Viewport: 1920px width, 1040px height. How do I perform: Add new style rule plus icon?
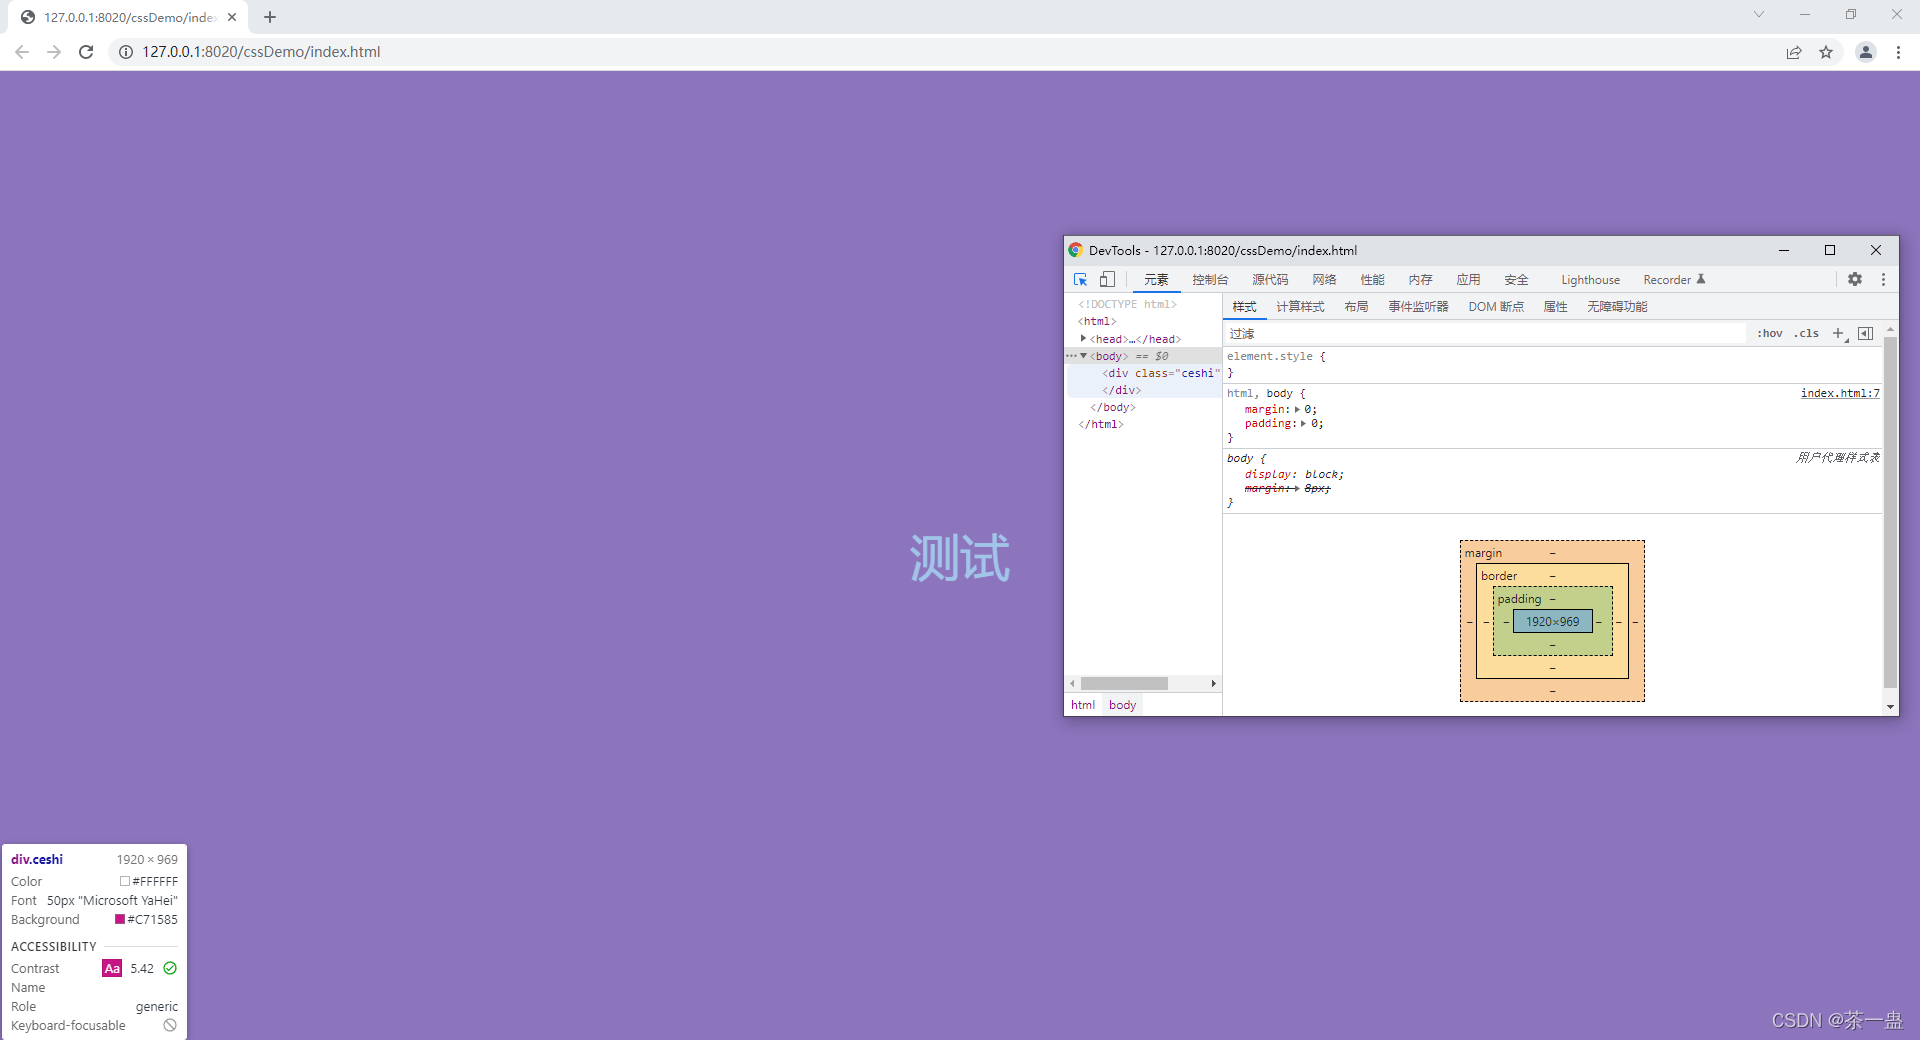coord(1838,334)
